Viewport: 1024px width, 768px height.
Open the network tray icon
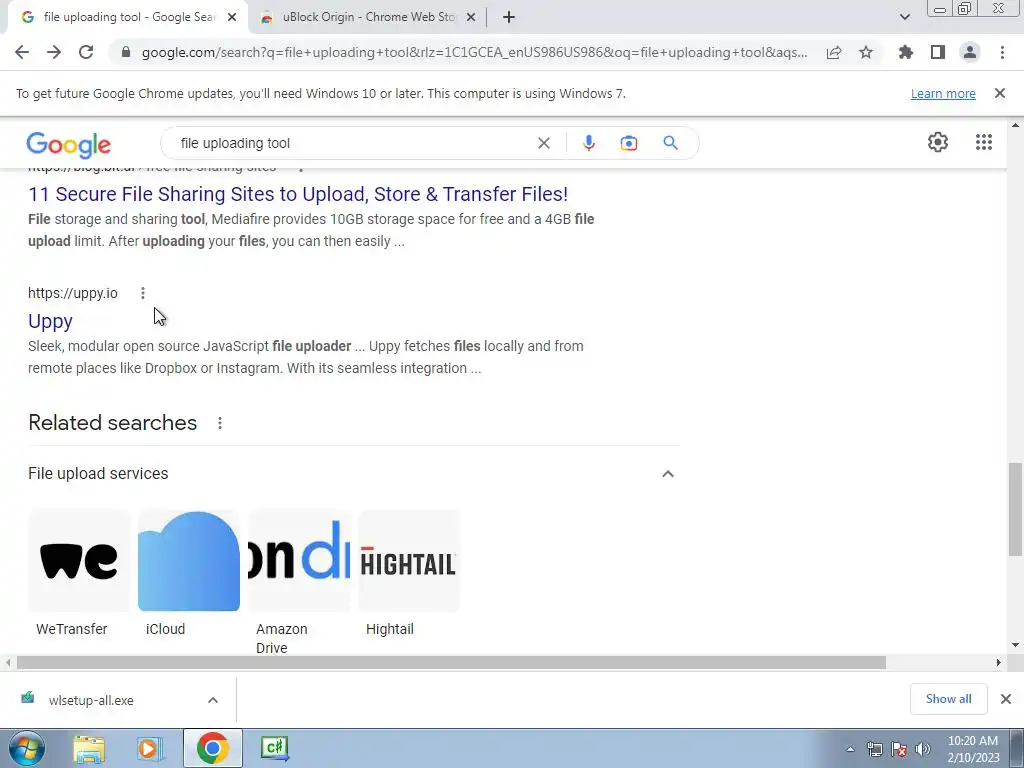(x=874, y=749)
